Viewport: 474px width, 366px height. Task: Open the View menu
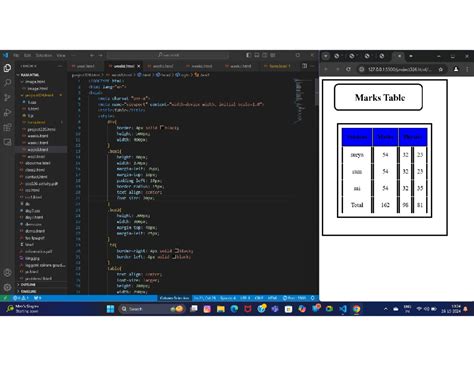[61, 55]
